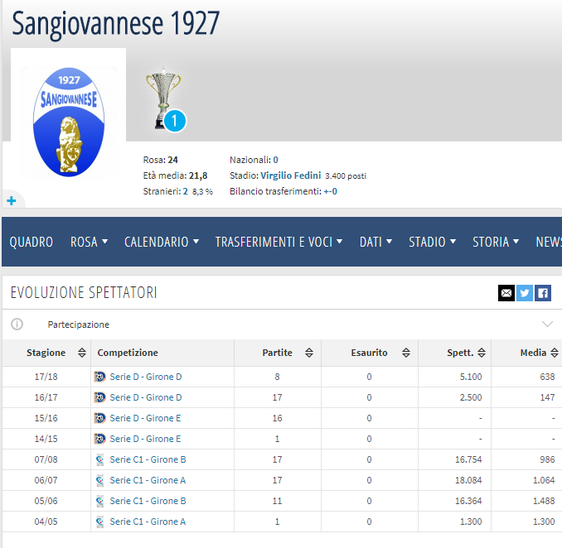The height and width of the screenshot is (548, 562).
Task: Sort table by Esaurito column
Action: tap(406, 353)
